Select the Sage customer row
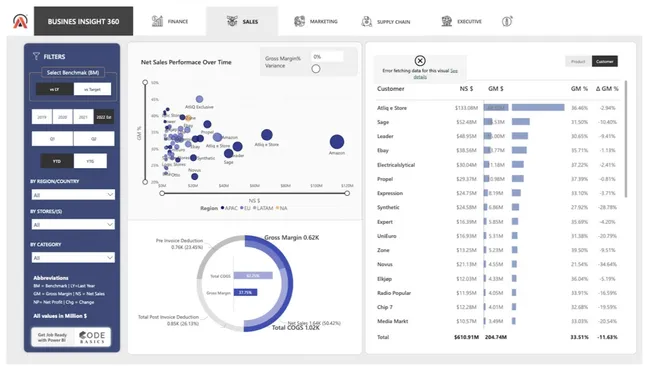The width and height of the screenshot is (650, 366). [497, 122]
